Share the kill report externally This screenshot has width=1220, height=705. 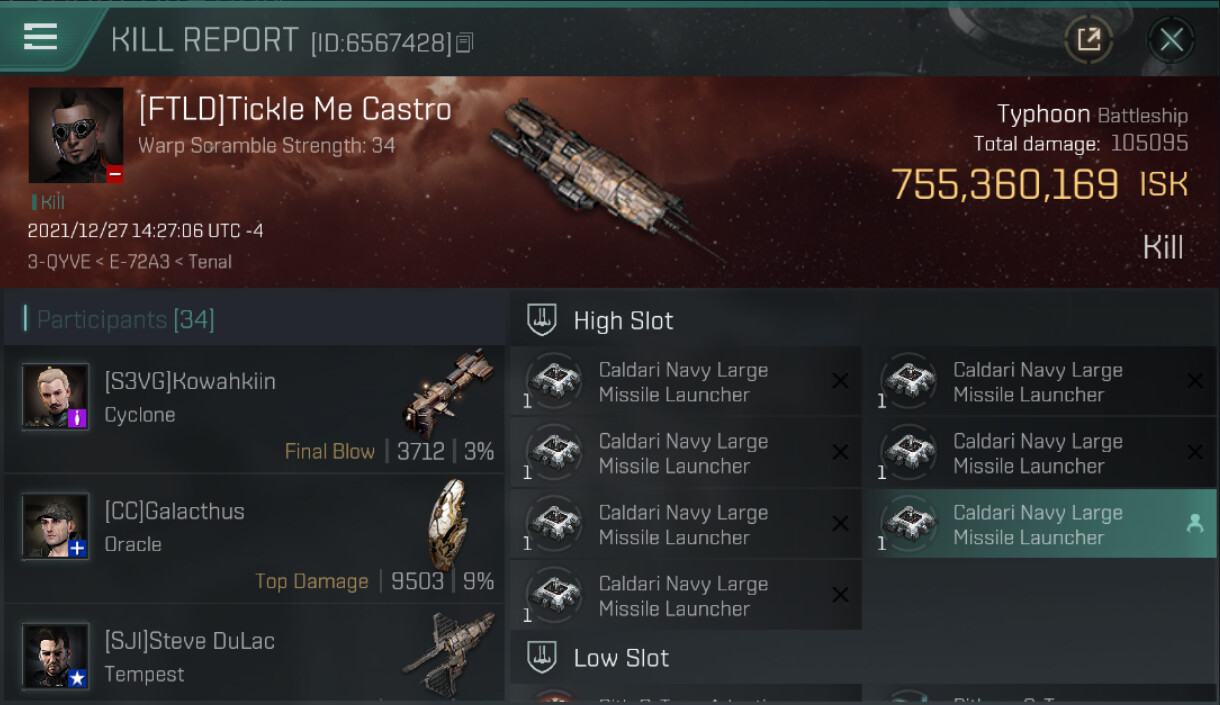(x=1088, y=40)
